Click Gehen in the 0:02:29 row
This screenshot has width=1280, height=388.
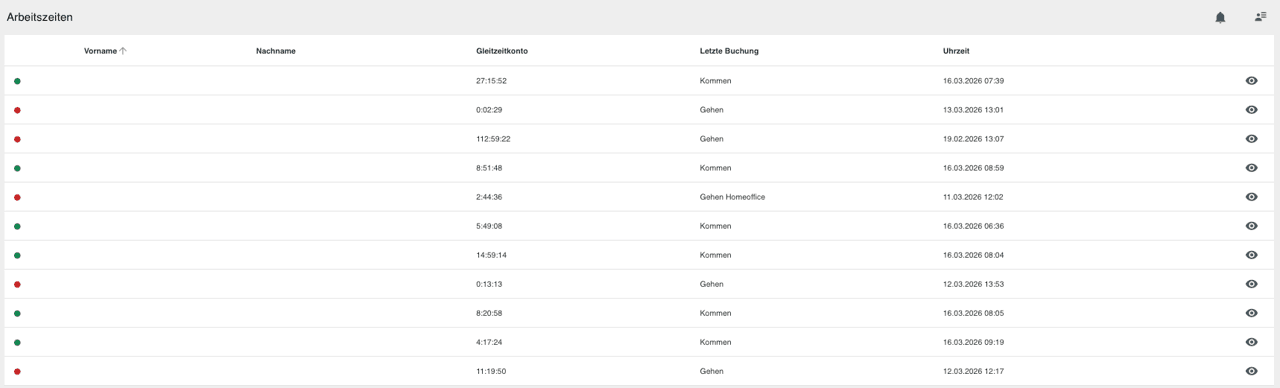[x=712, y=110]
